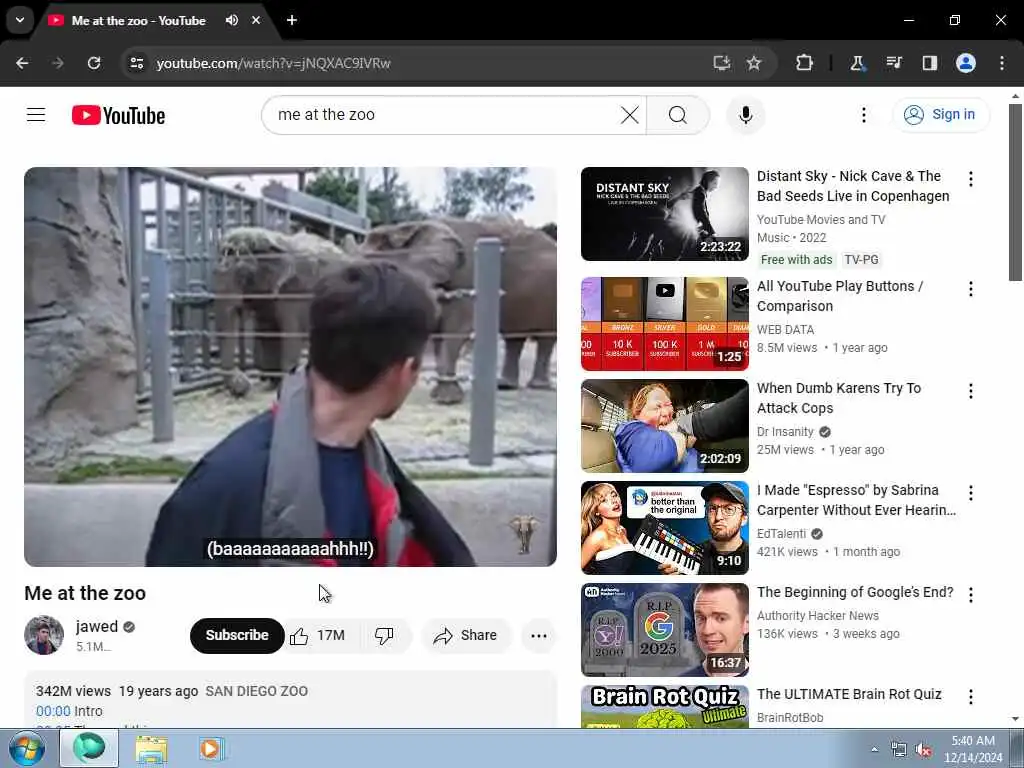Open options for Dumb Karens video
The image size is (1024, 768).
[971, 391]
